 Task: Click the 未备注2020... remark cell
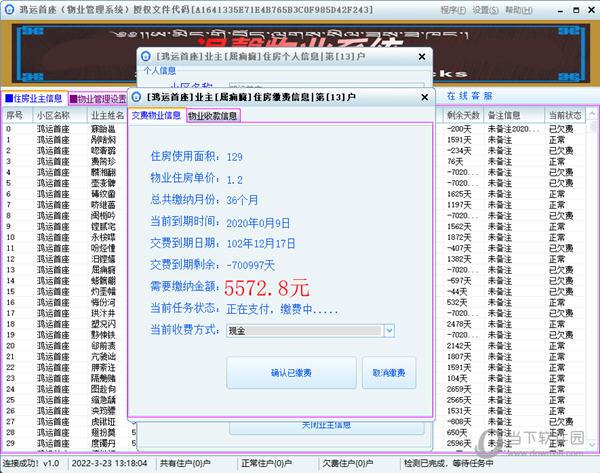click(513, 129)
